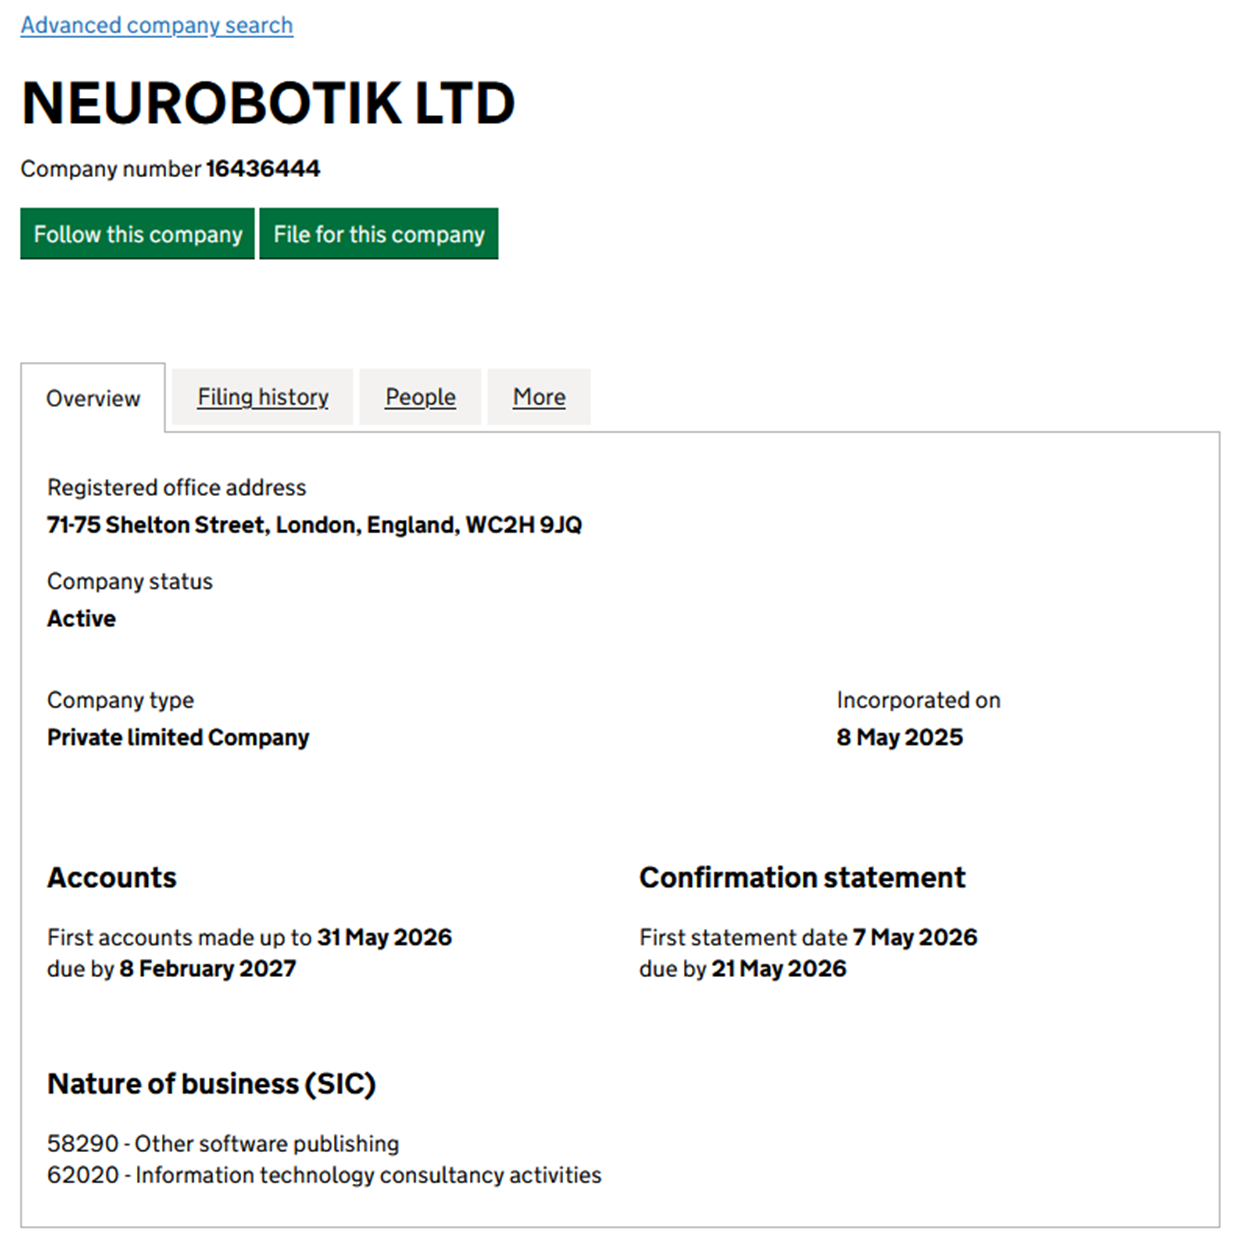Return to the Overview tab
This screenshot has height=1239, width=1233.
tap(92, 398)
